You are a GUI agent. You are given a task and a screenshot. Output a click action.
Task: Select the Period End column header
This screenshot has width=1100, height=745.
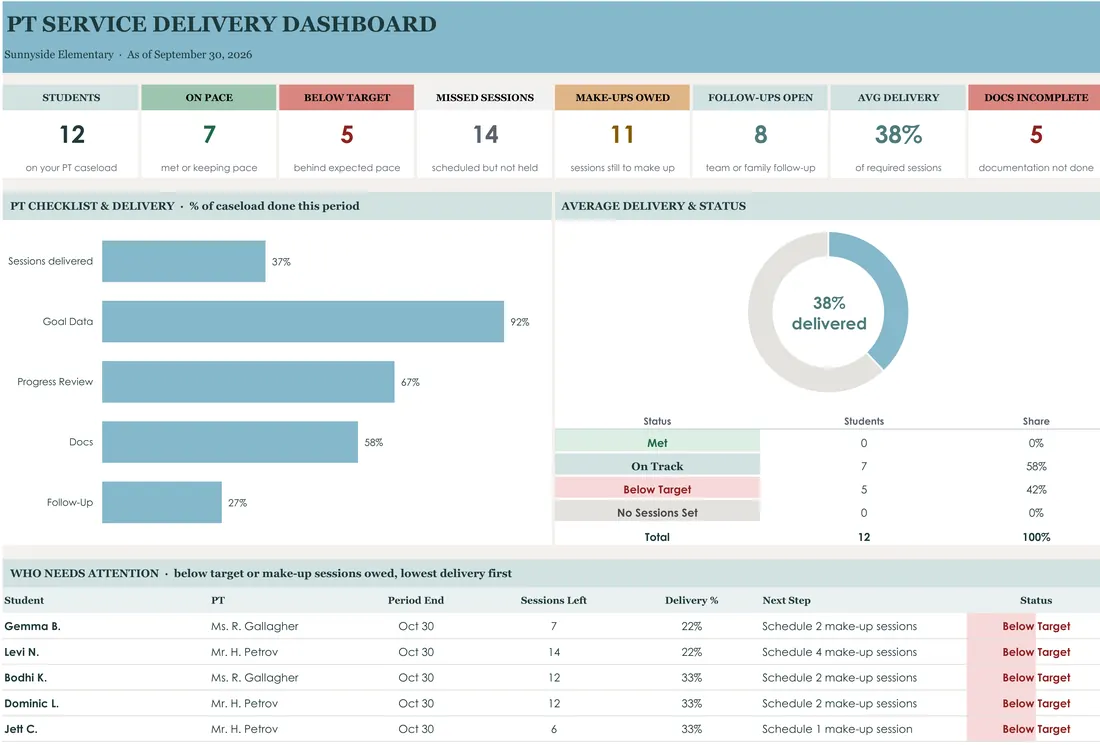[416, 600]
